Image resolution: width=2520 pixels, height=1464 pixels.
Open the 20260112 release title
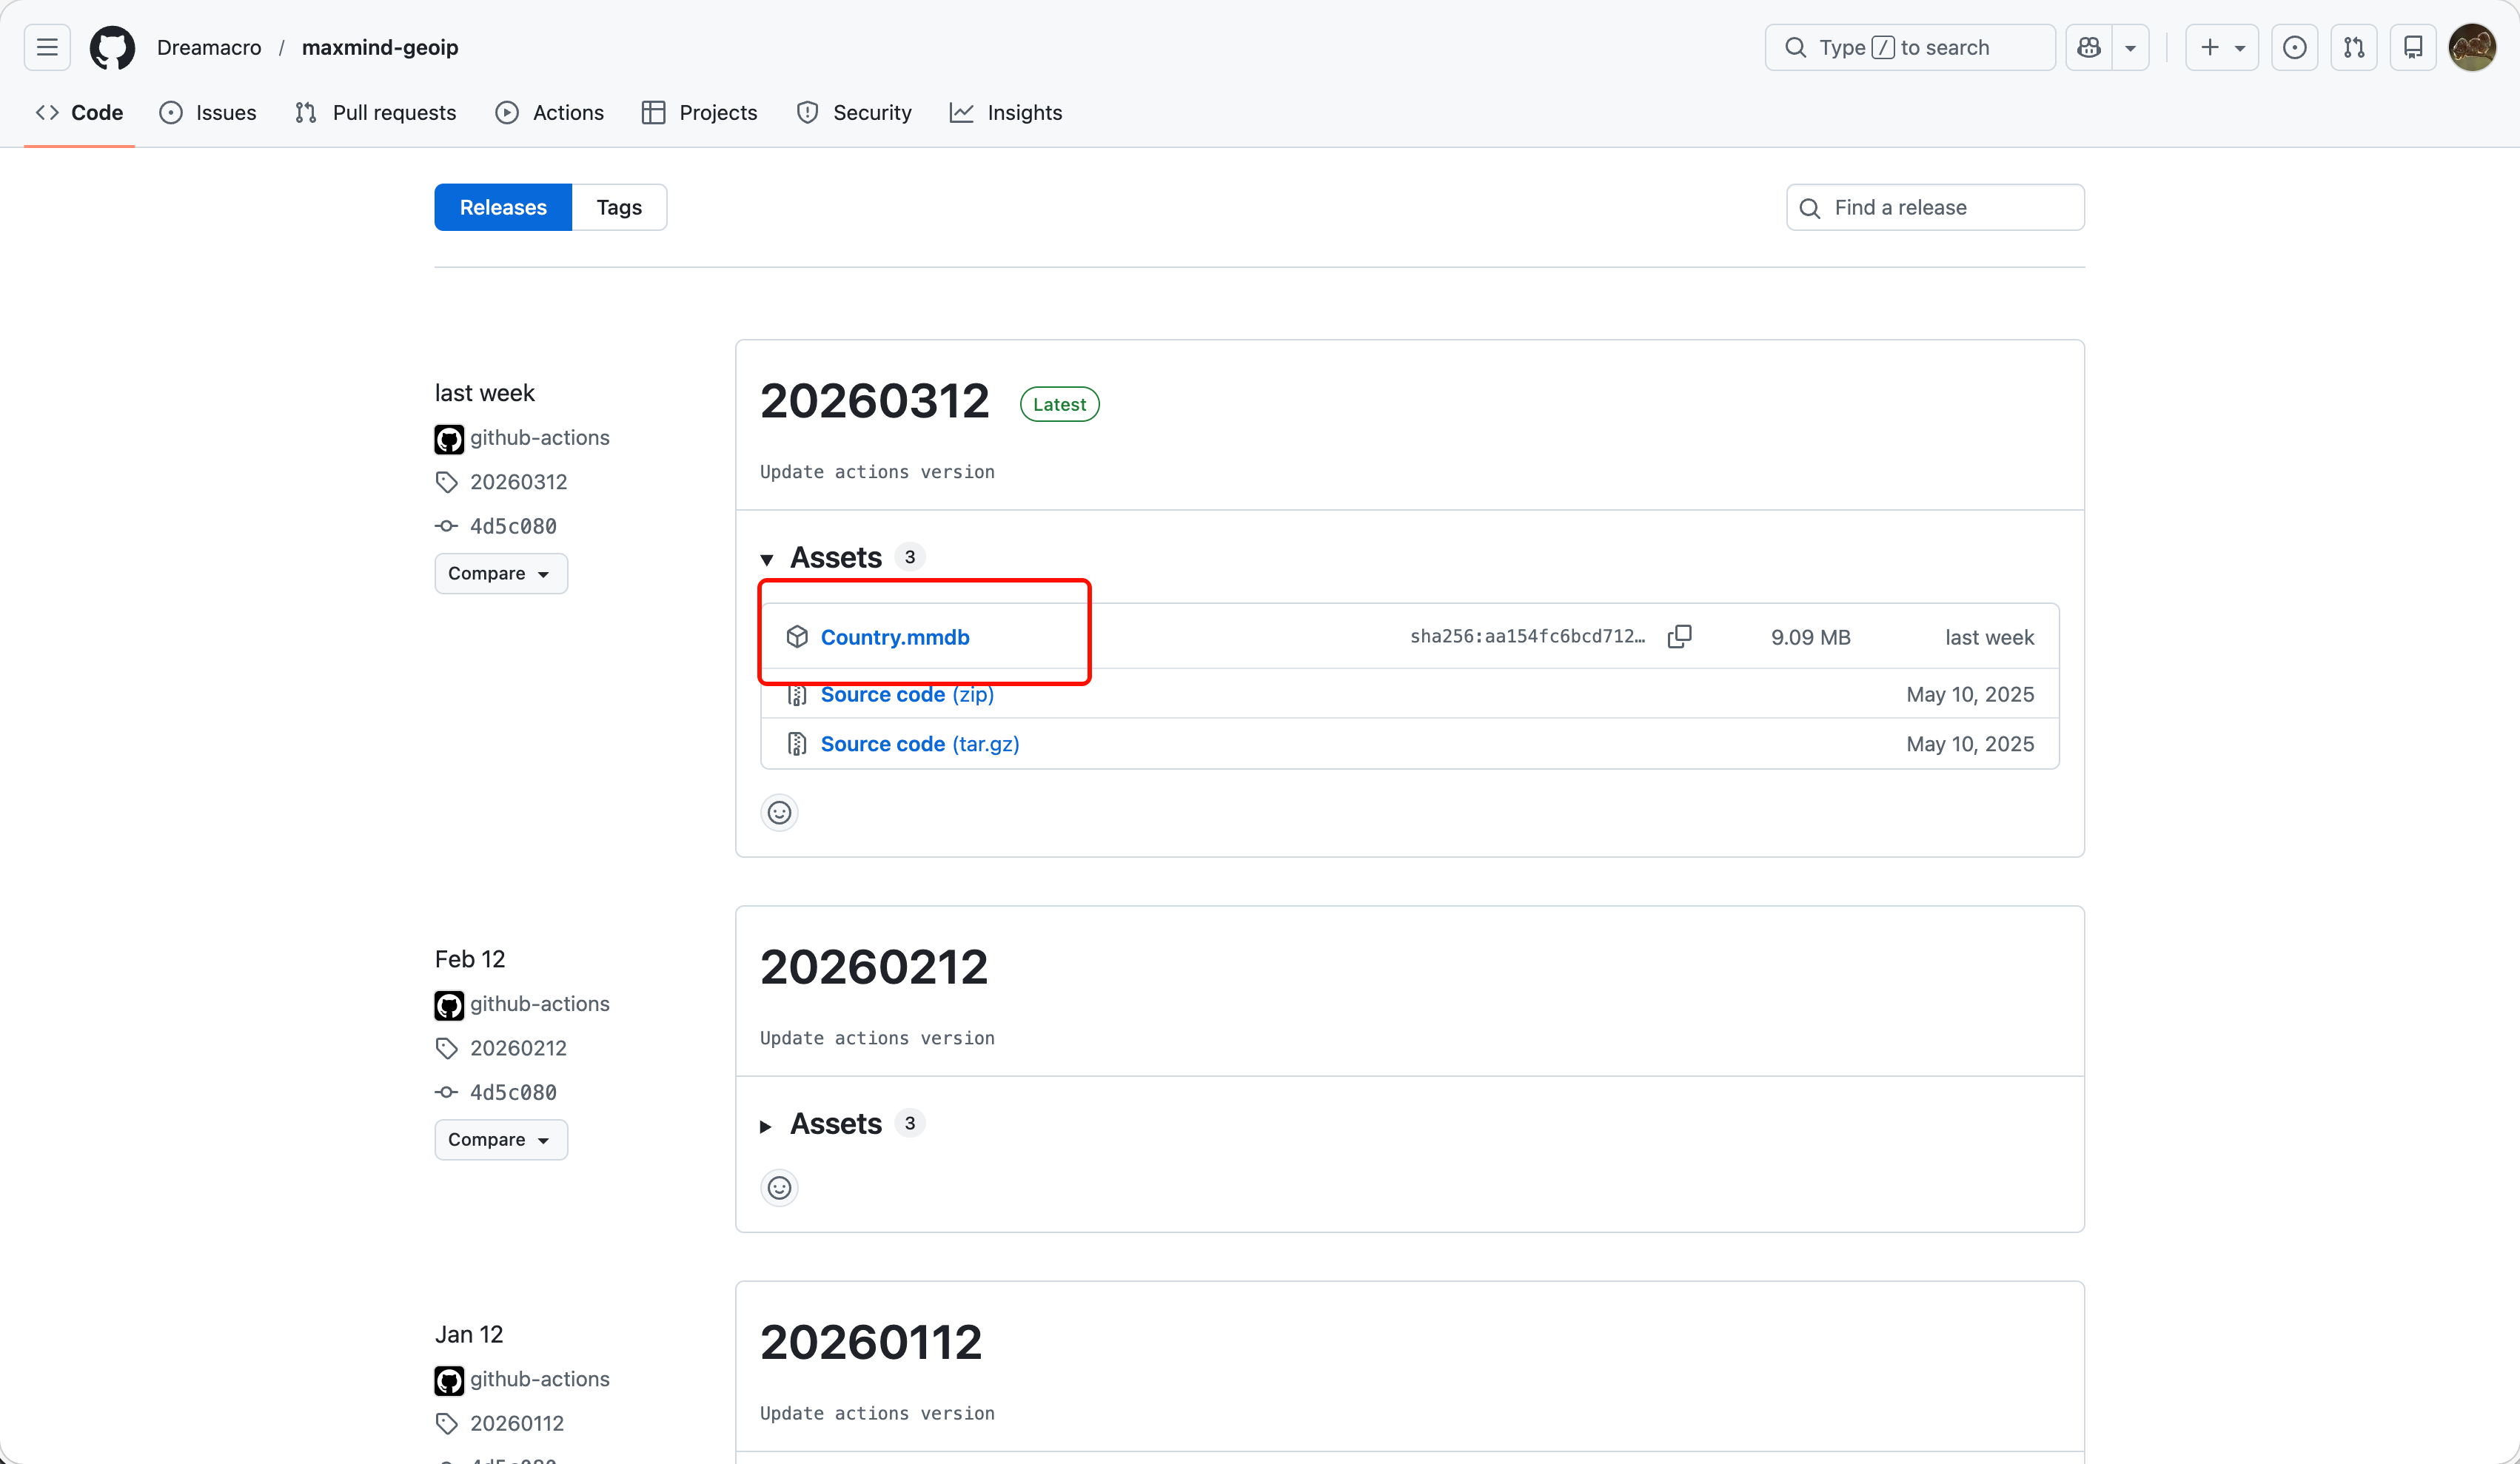871,1342
